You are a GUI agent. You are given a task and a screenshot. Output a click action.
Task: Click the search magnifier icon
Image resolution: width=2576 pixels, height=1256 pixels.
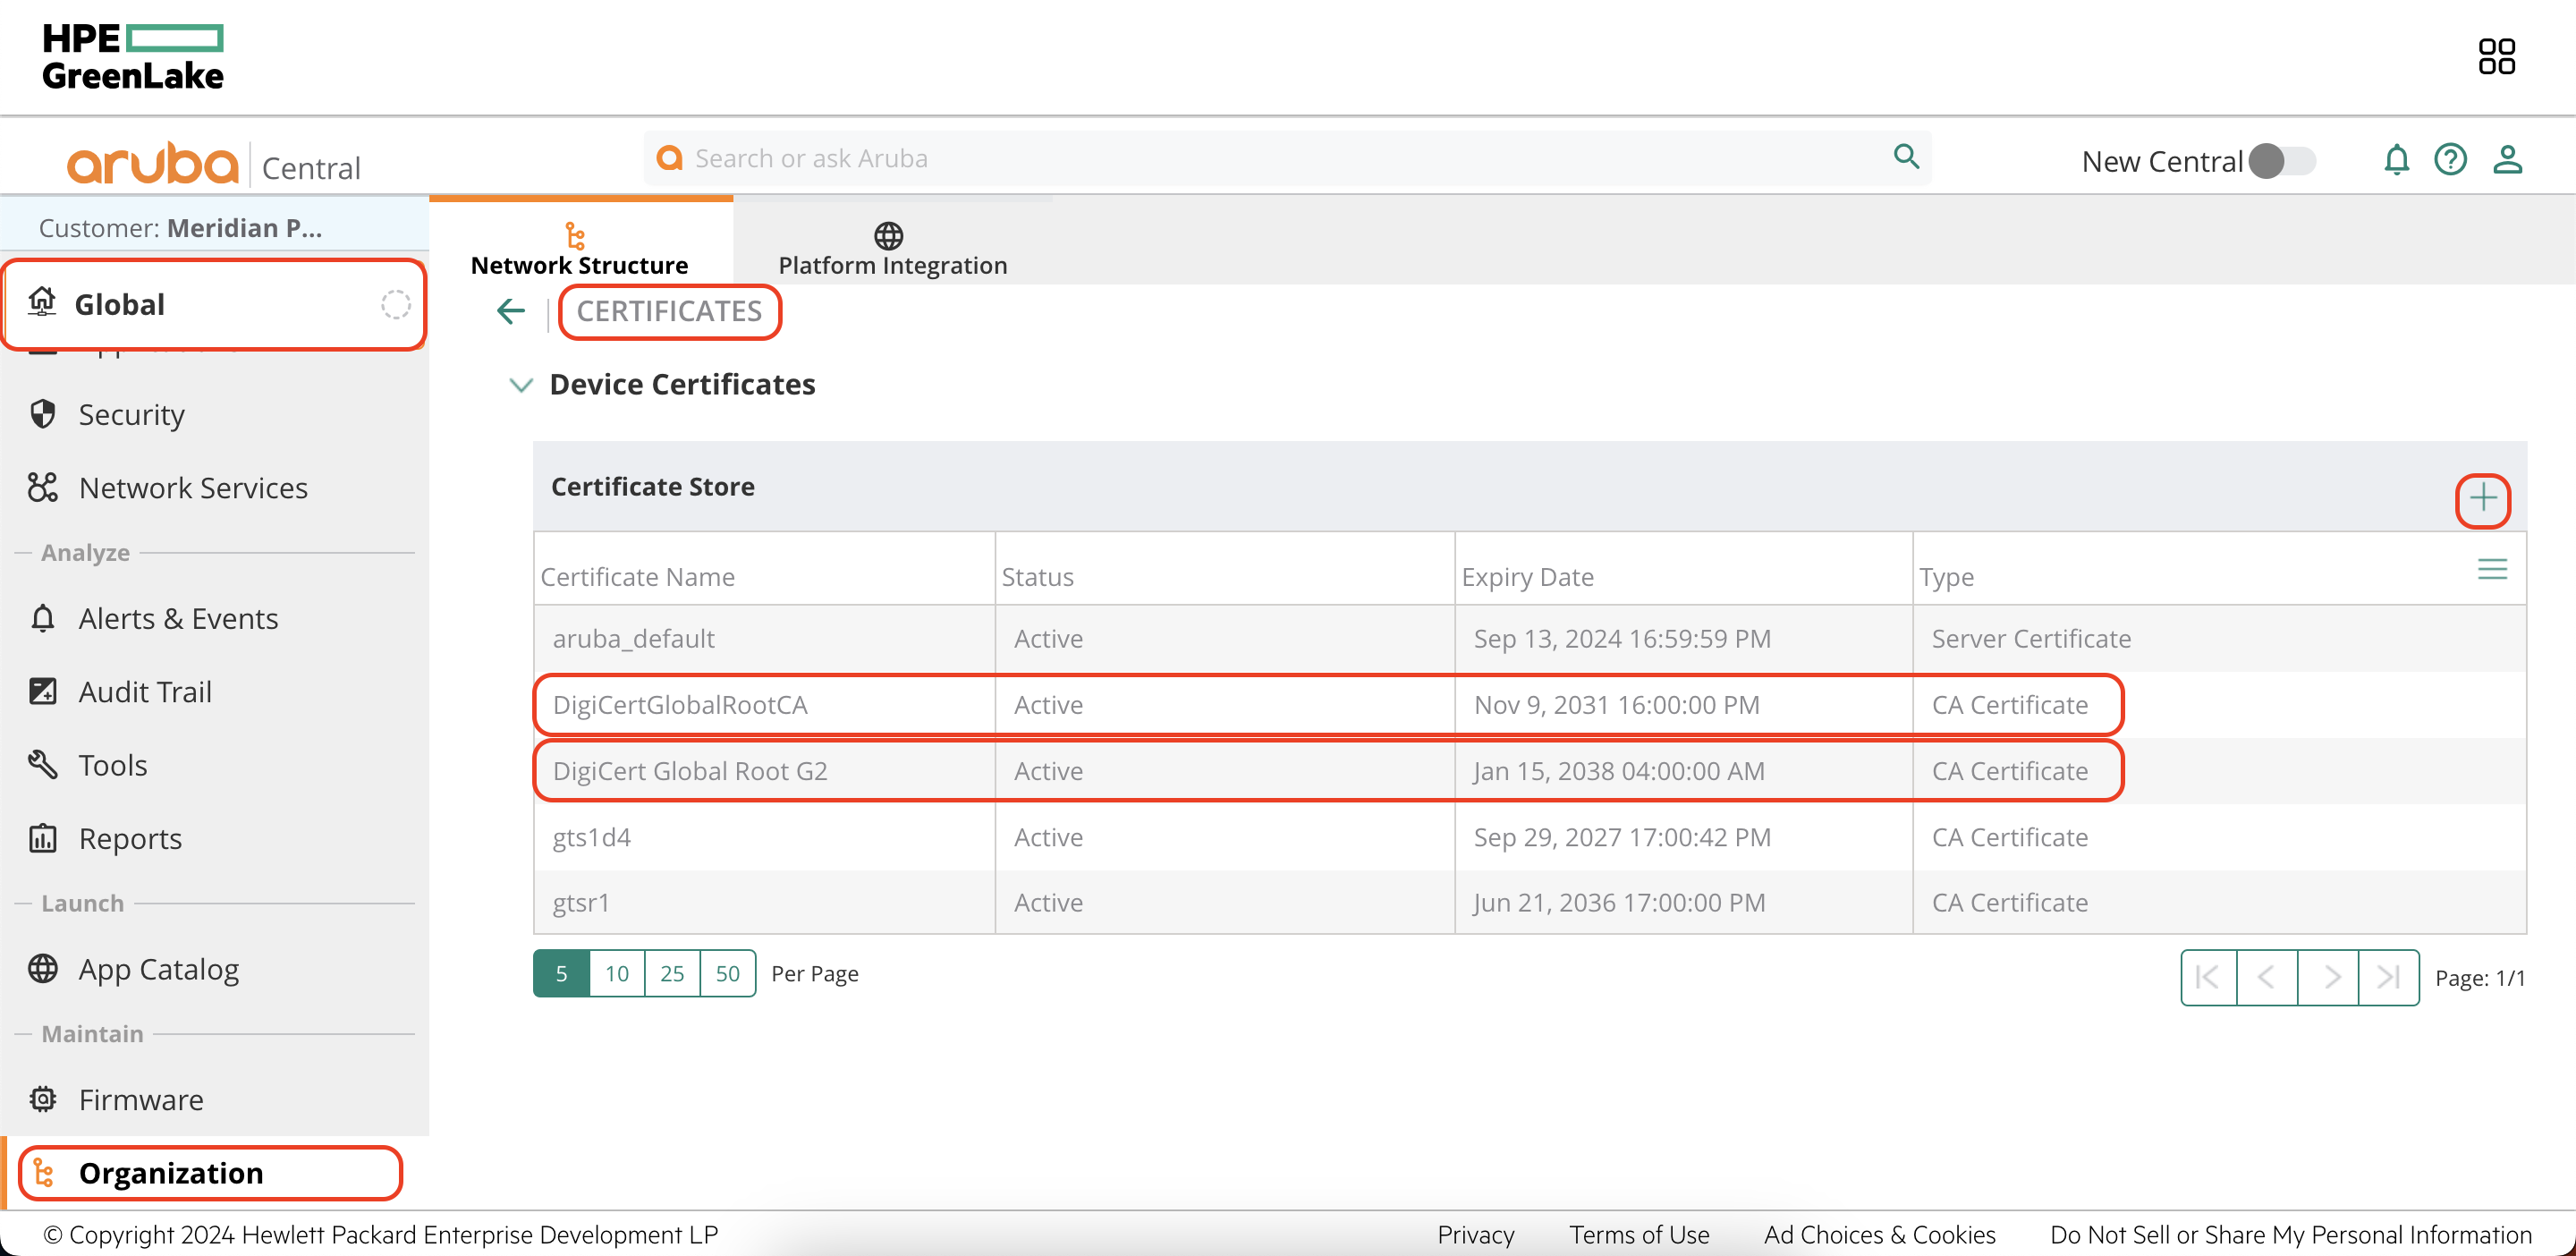coord(1906,157)
